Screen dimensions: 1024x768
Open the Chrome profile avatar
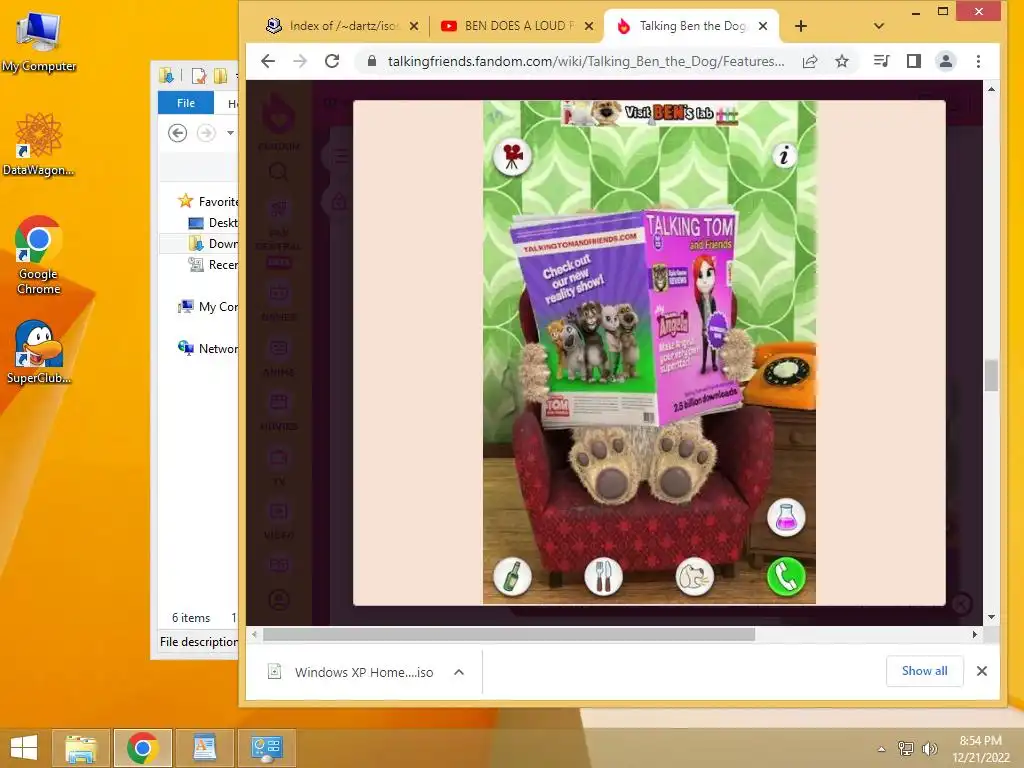[x=946, y=61]
